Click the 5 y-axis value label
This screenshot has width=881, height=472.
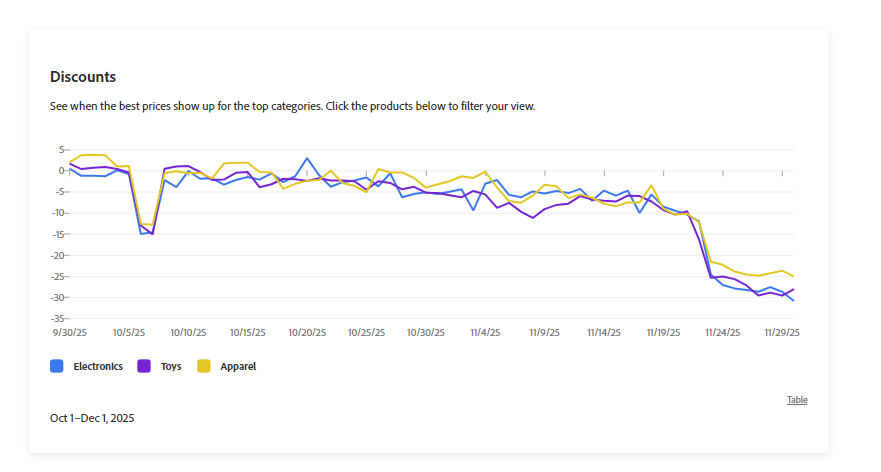click(61, 149)
